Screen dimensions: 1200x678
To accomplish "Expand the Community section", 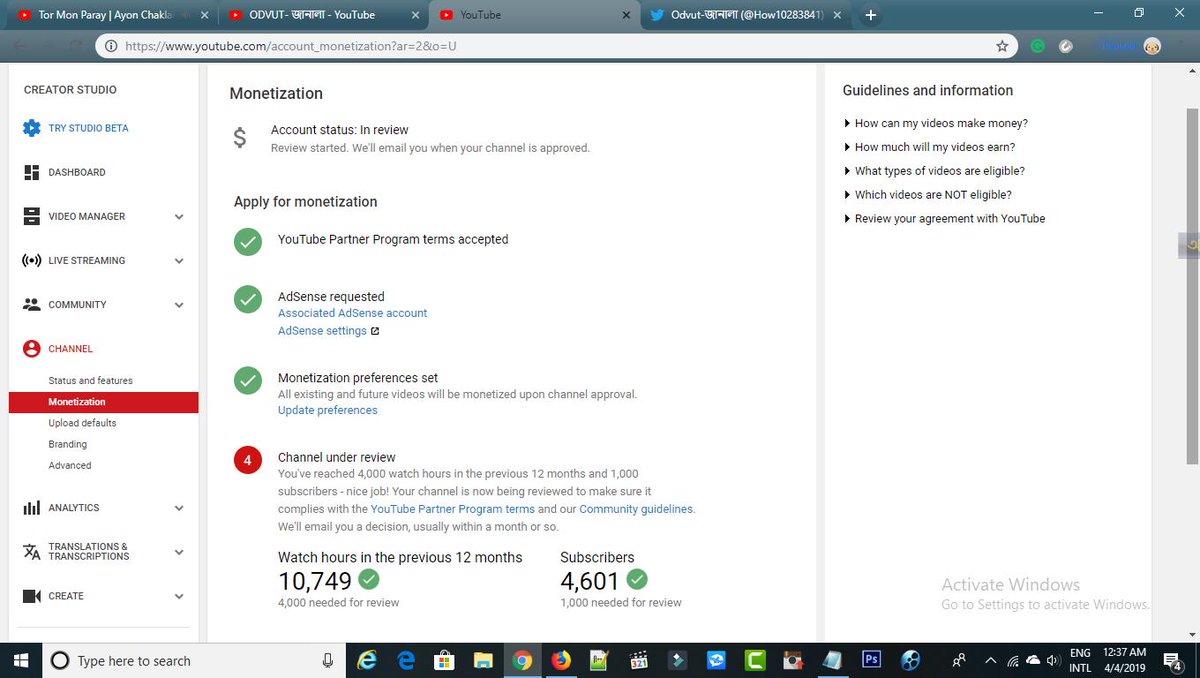I will coord(179,305).
